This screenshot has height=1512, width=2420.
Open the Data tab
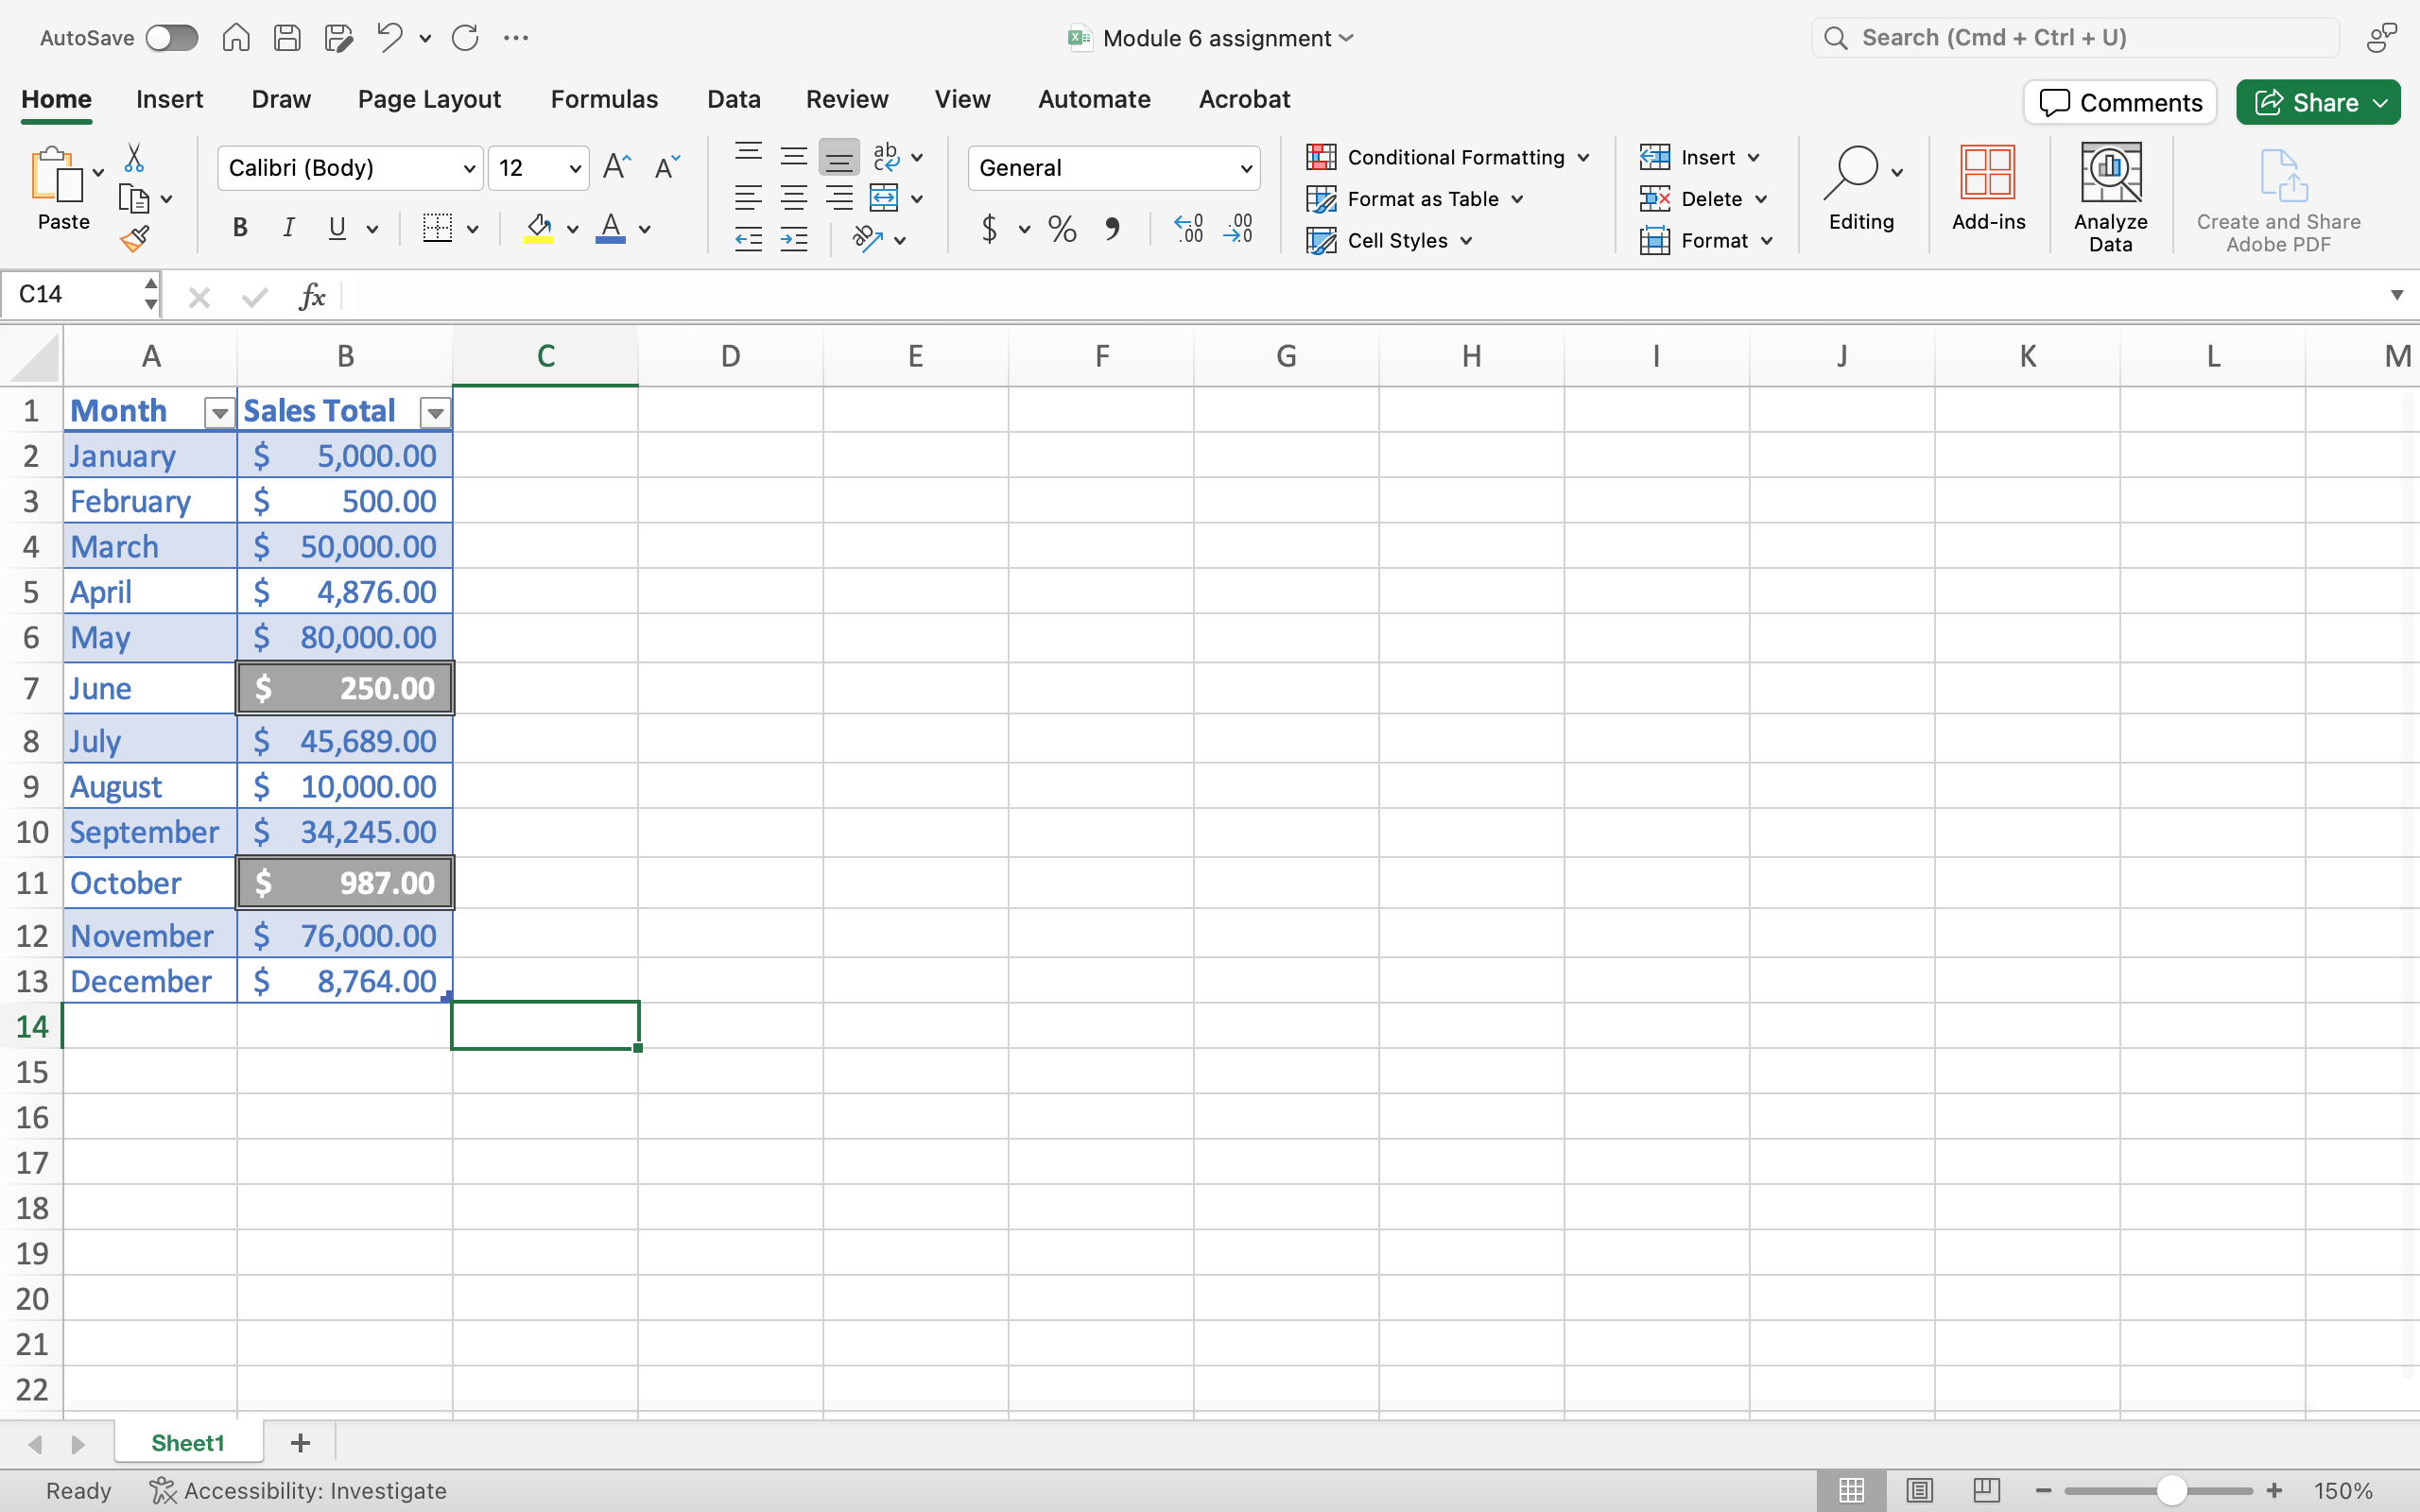734,99
